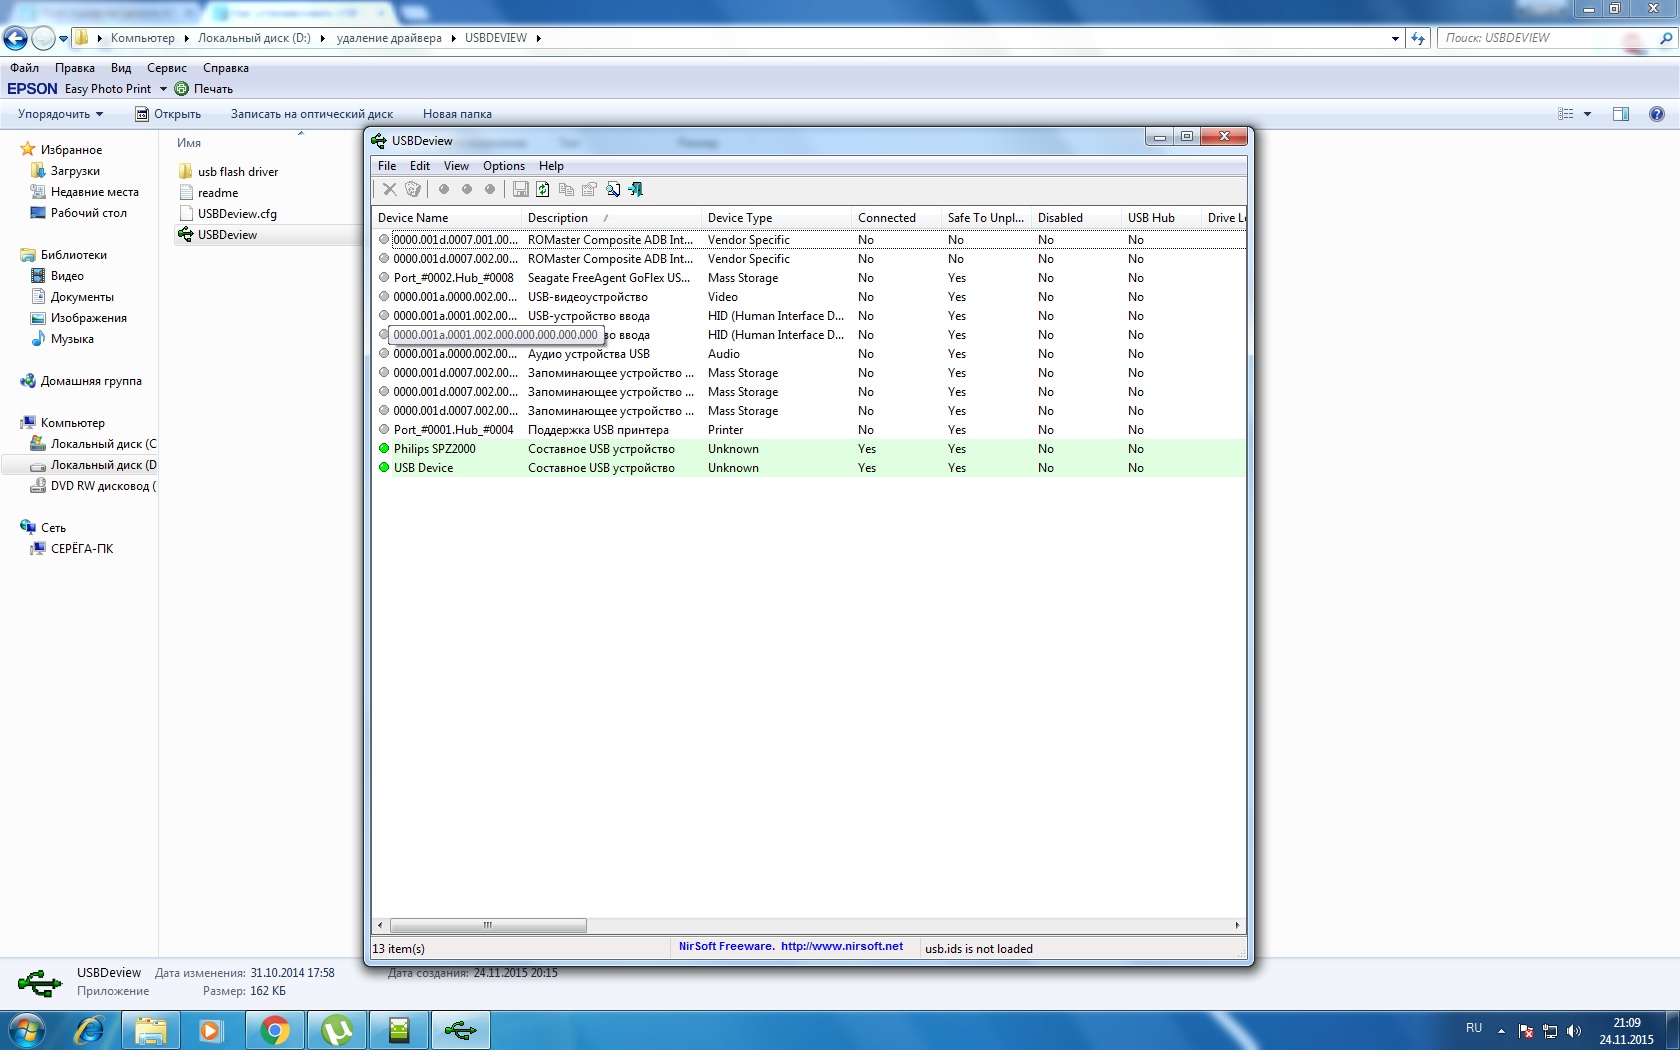Screen dimensions: 1680x1050
Task: Click the Find magnifier icon in USBDeview
Action: (612, 189)
